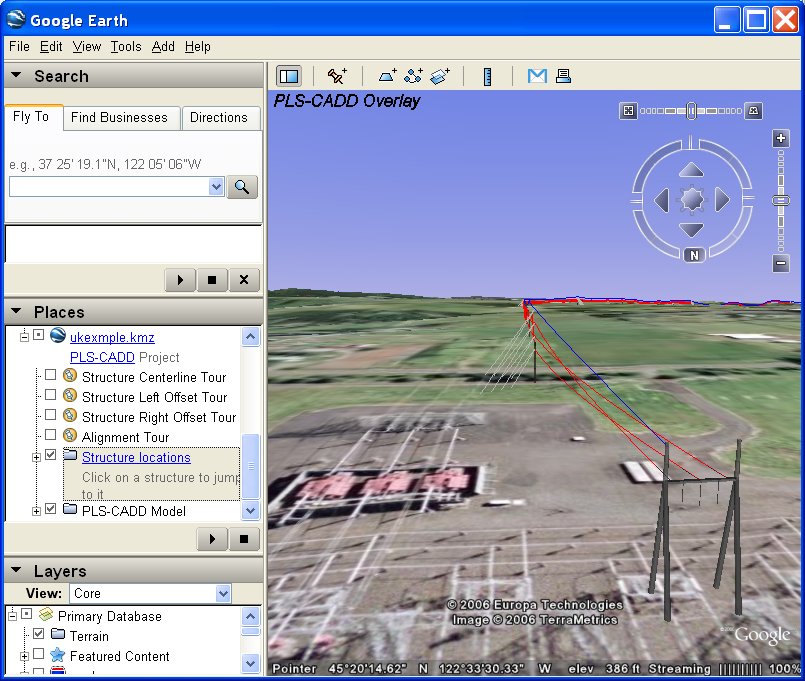This screenshot has height=681, width=805.
Task: Open the ruler measurement tool
Action: 488,77
